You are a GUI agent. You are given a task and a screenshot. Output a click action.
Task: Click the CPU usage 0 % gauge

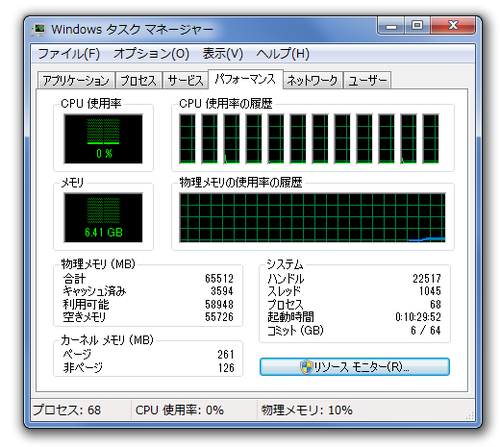pos(103,139)
